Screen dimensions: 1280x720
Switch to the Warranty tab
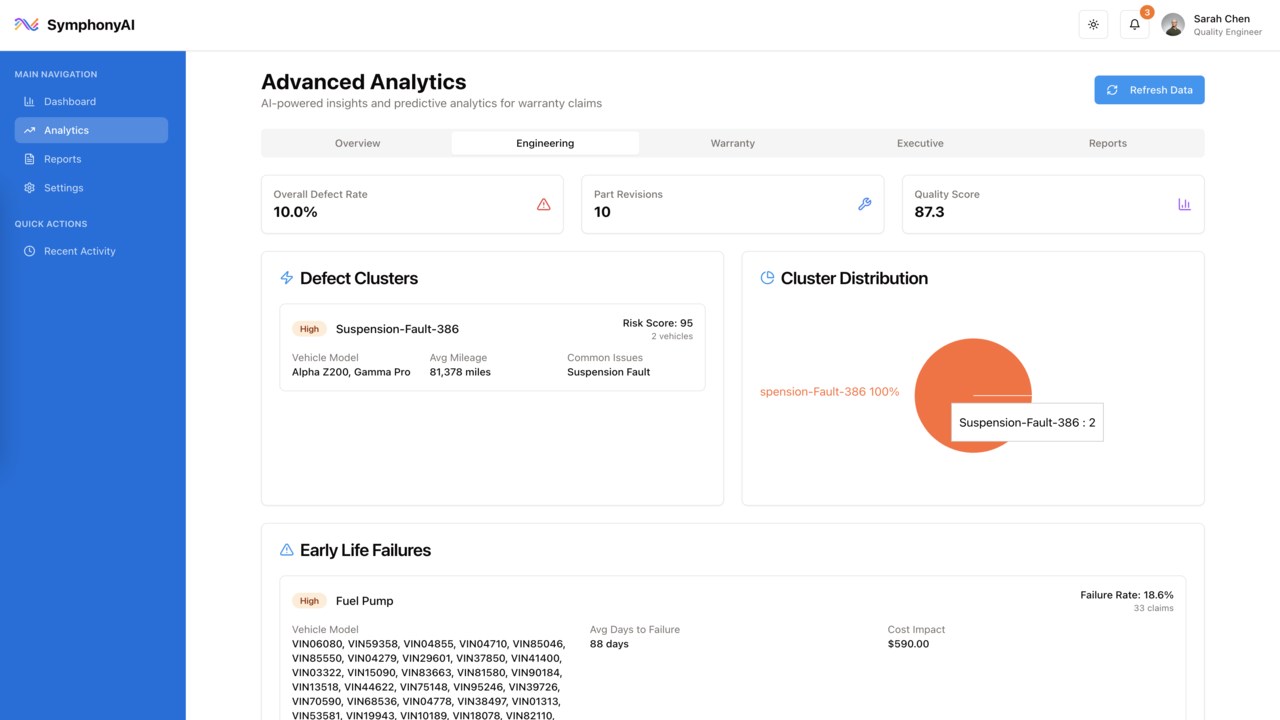[x=732, y=143]
